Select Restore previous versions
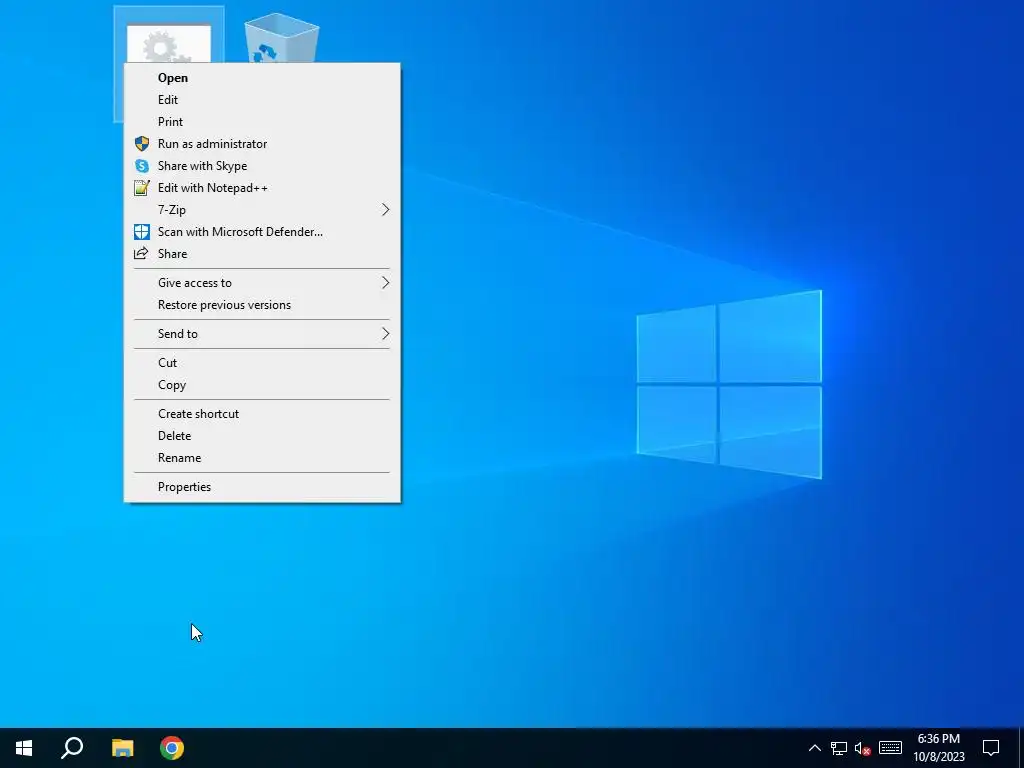1024x768 pixels. [262, 305]
